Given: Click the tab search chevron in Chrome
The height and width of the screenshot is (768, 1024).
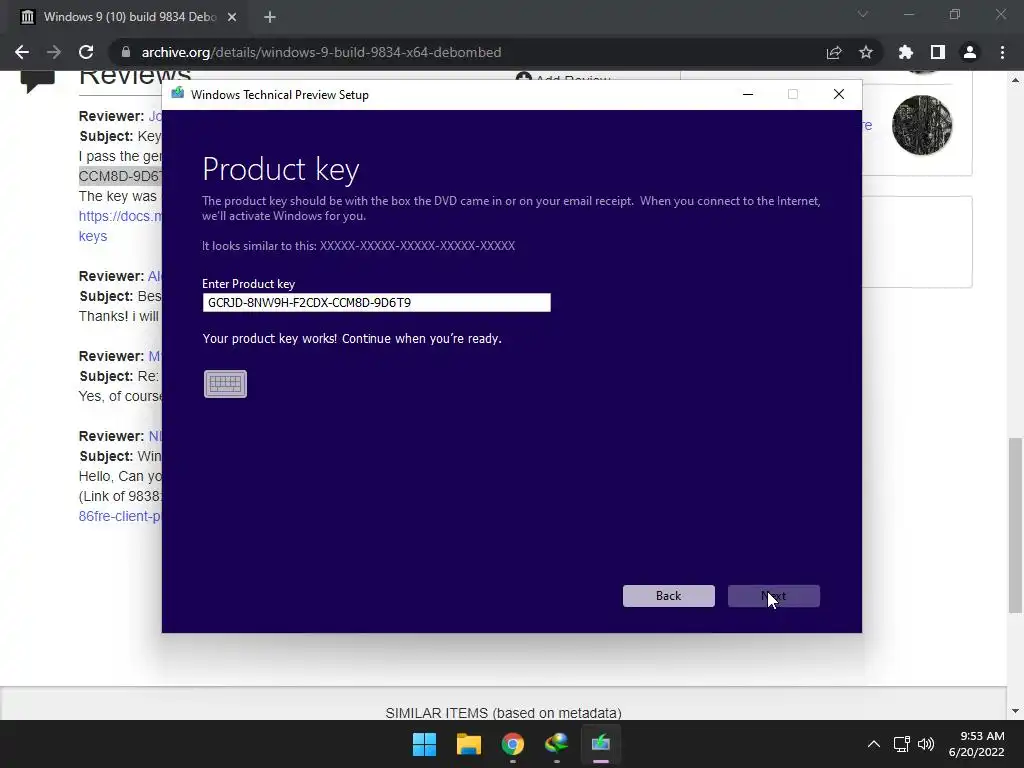Looking at the screenshot, I should click(x=863, y=14).
